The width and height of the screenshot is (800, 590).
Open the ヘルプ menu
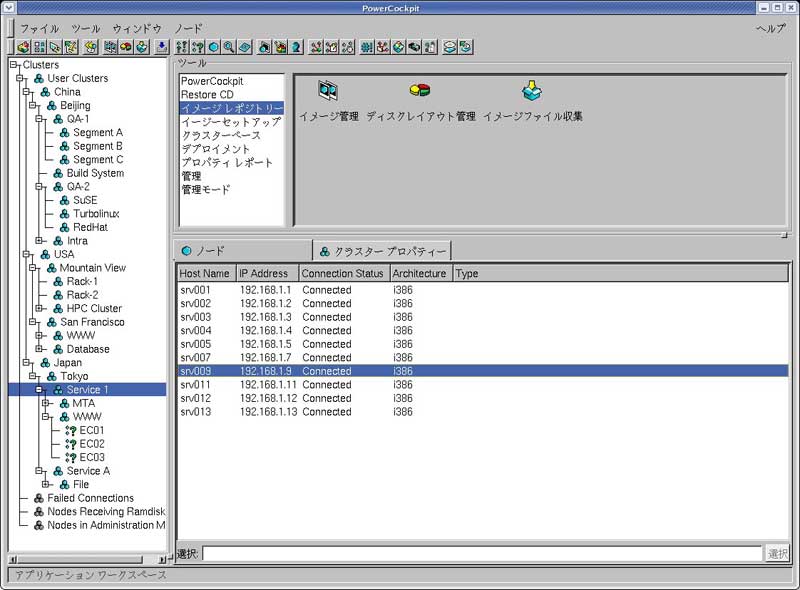pos(770,29)
